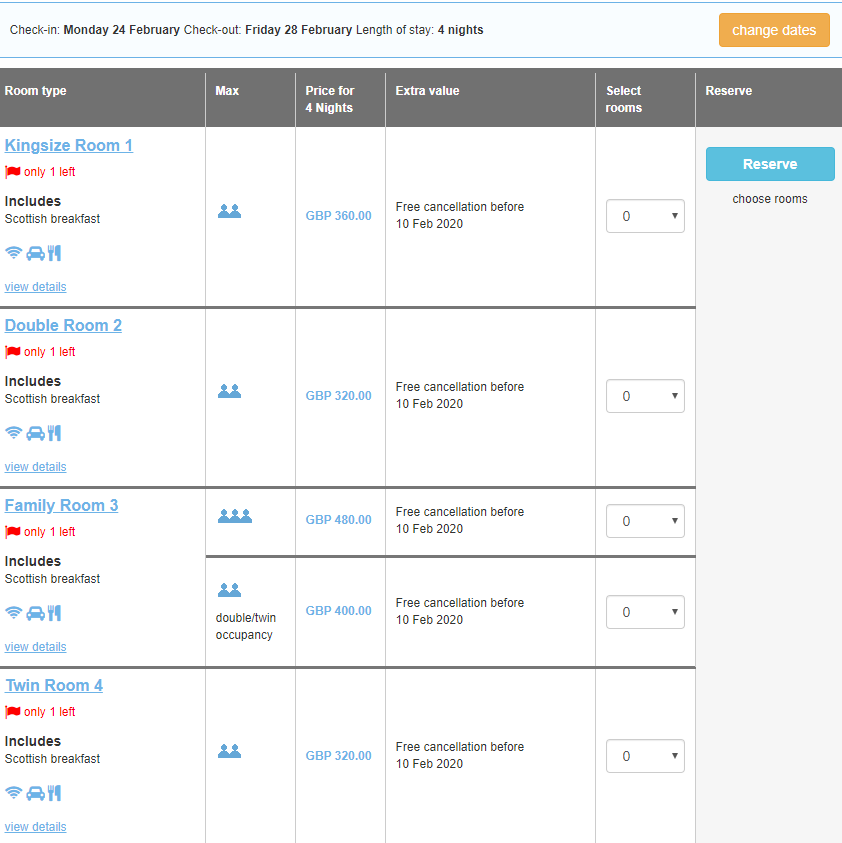Click the WiFi icon under Kingsize Room 1

coord(13,253)
